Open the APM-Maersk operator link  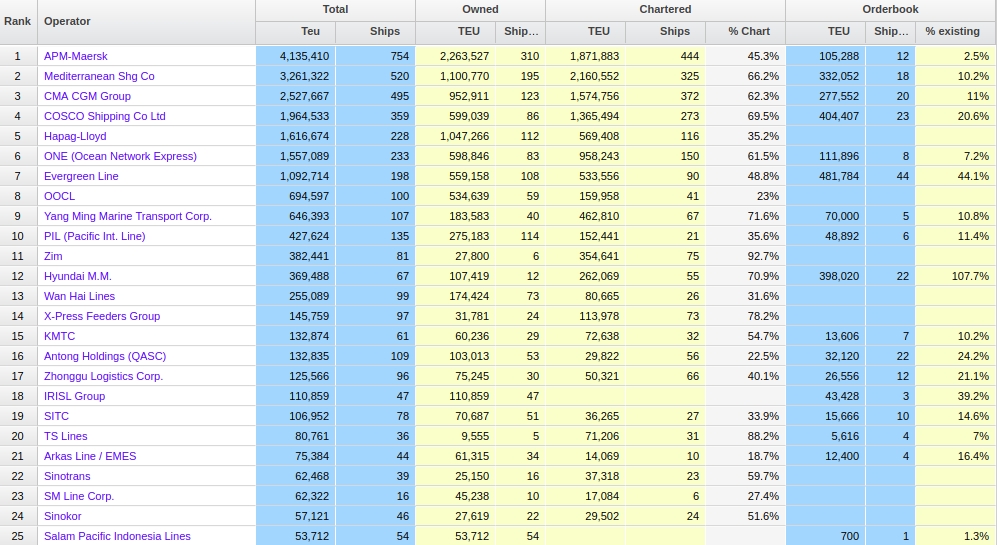76,56
